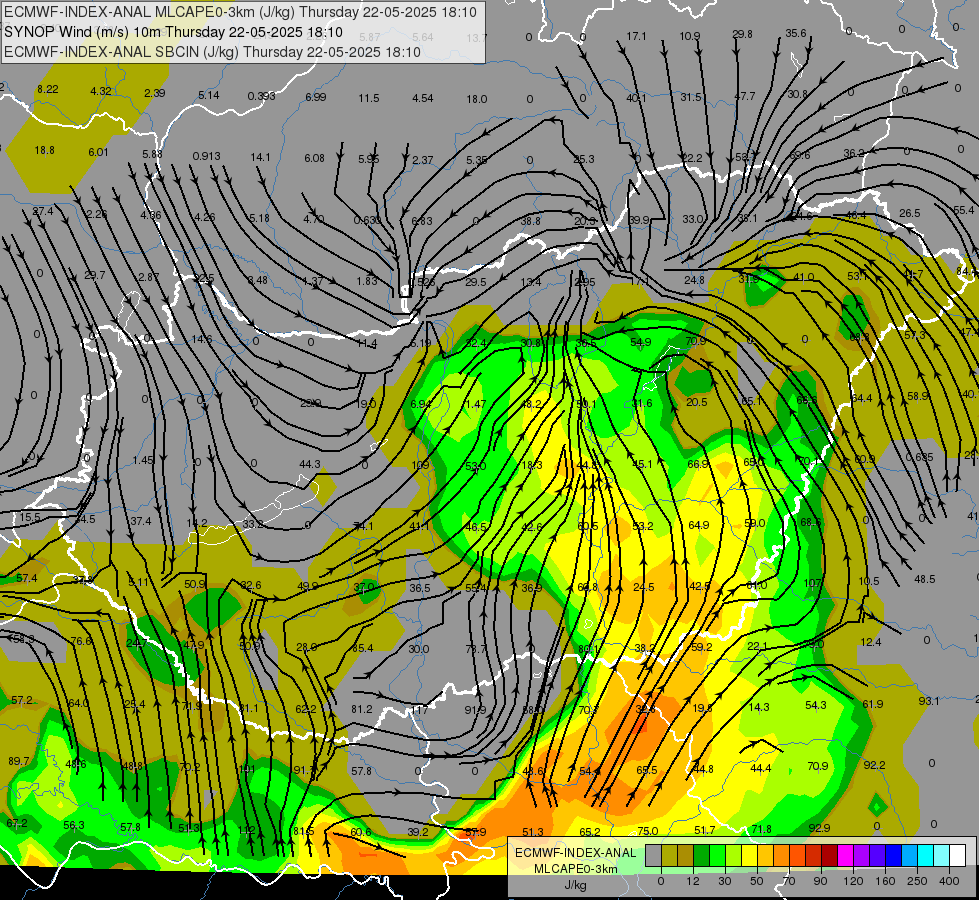Image resolution: width=979 pixels, height=900 pixels.
Task: Select the white swatch at legend end
Action: click(958, 855)
